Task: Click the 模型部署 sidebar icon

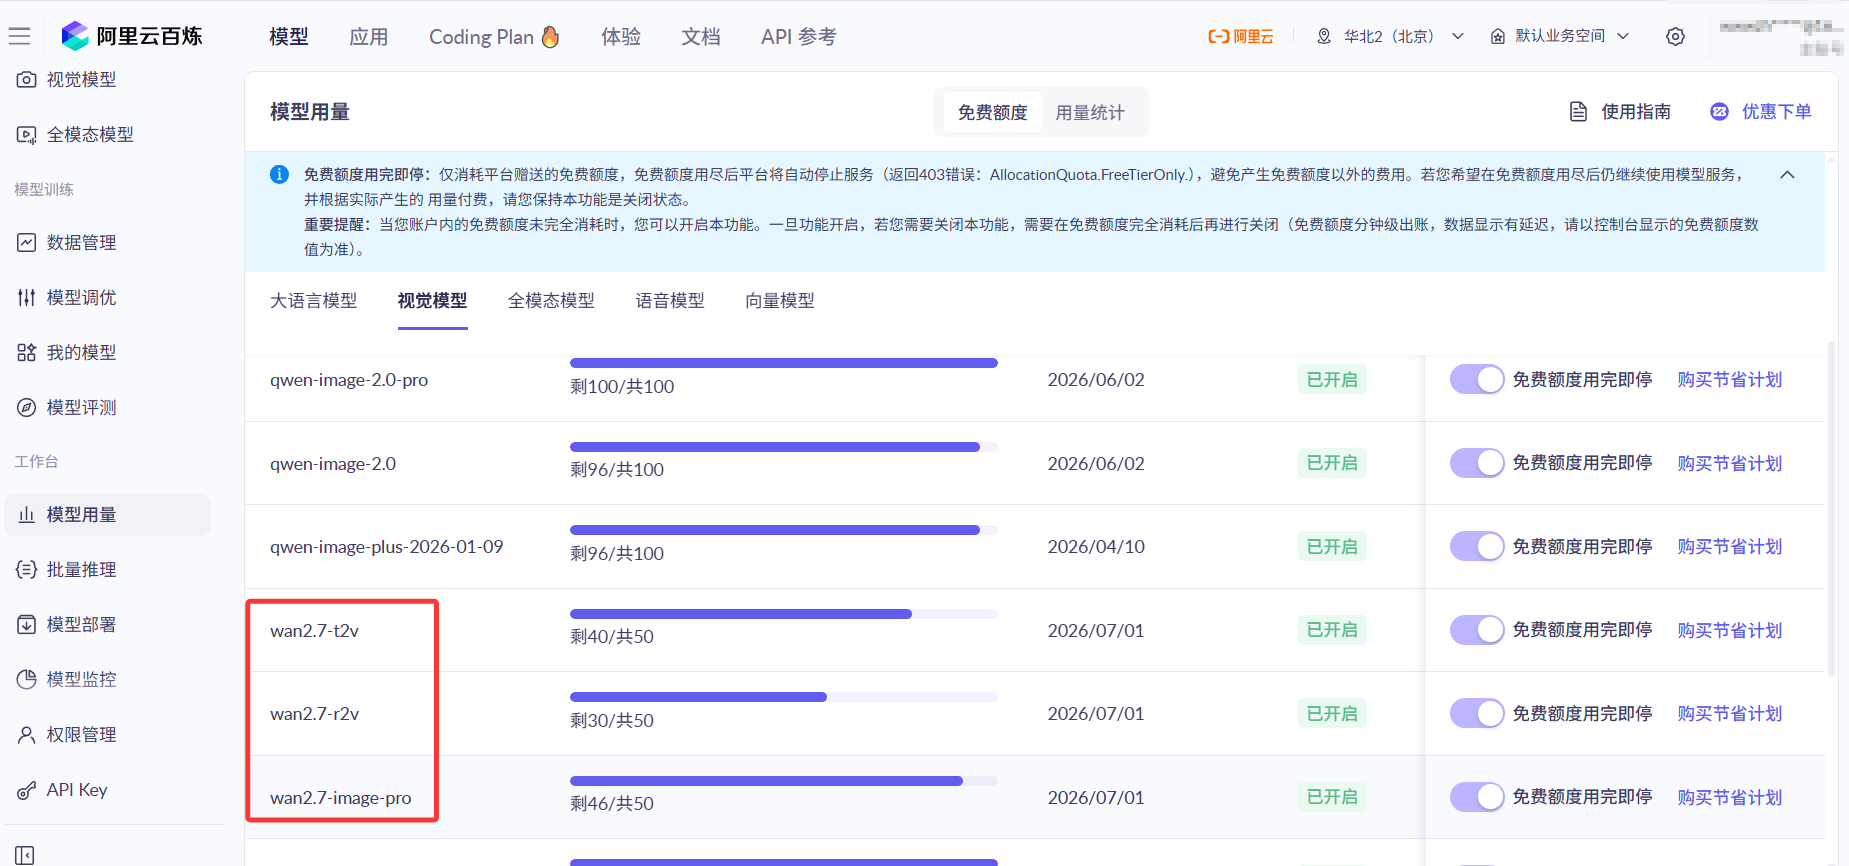Action: [x=27, y=624]
